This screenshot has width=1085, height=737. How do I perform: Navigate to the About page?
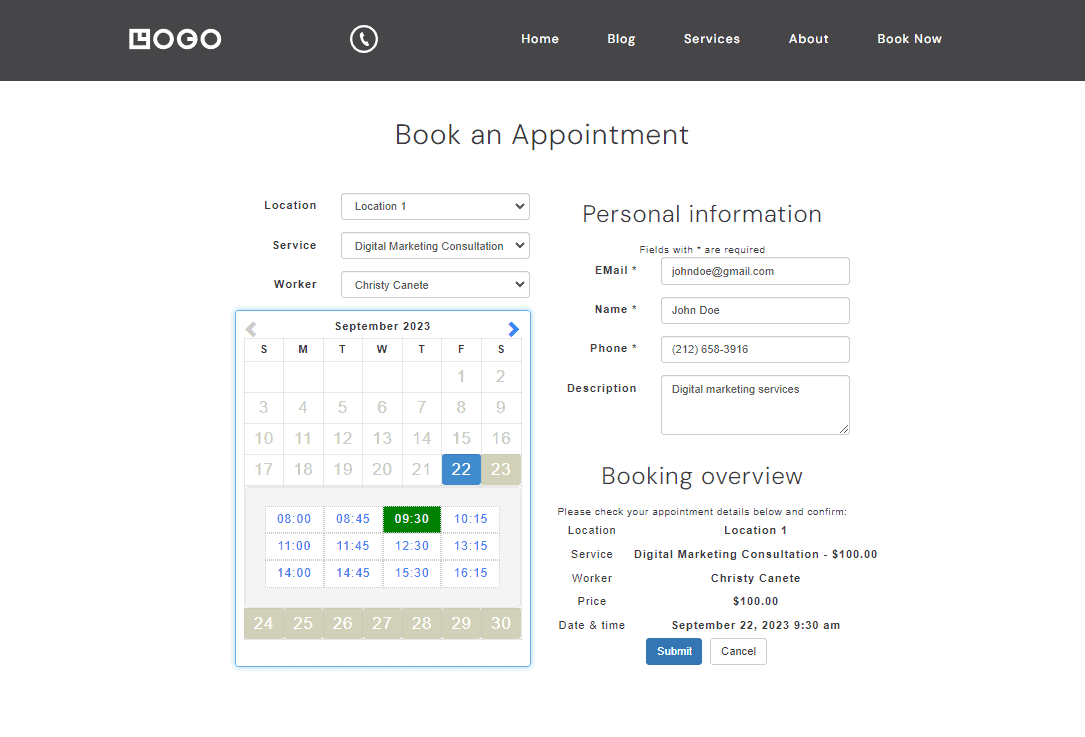(808, 39)
